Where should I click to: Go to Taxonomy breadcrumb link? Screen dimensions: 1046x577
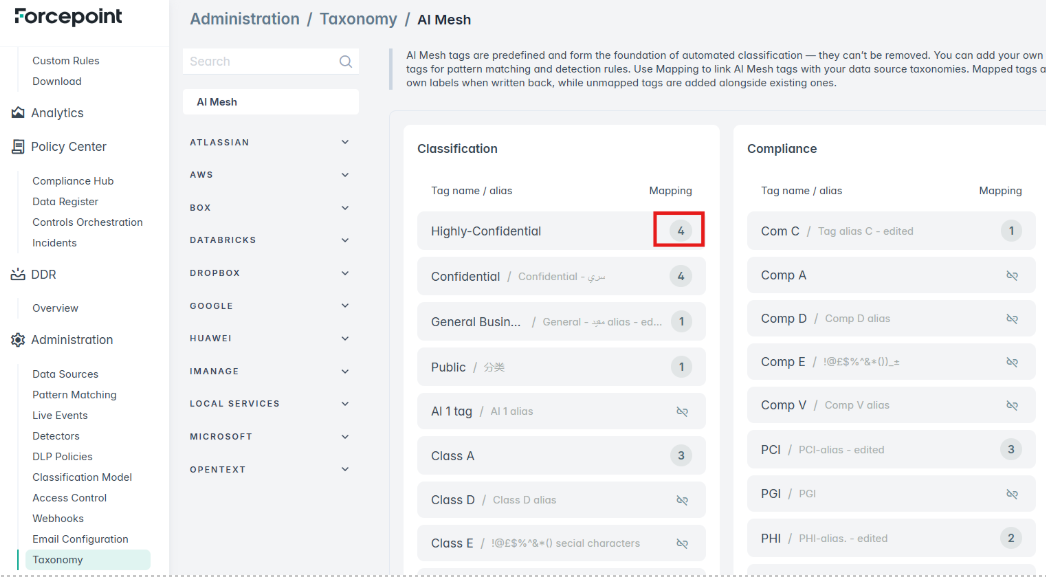pyautogui.click(x=358, y=19)
